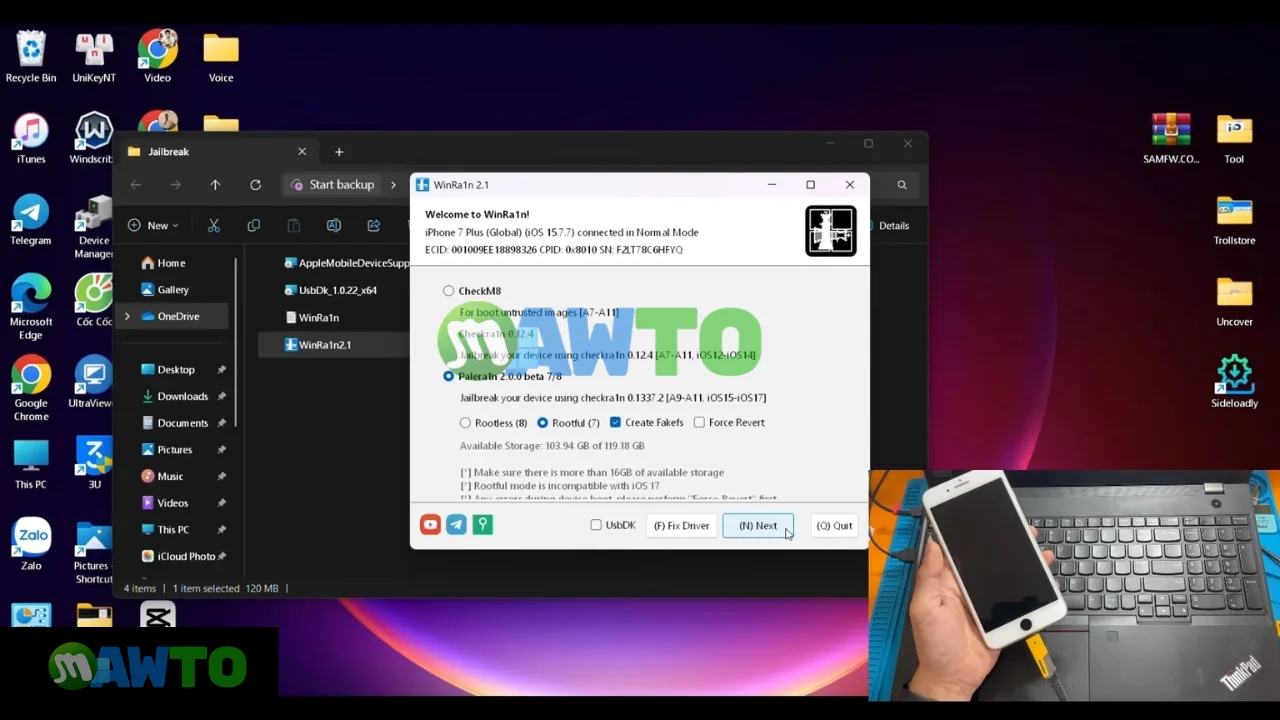The image size is (1280, 720).
Task: Open the YouTube link icon in WinRa1n
Action: click(430, 525)
